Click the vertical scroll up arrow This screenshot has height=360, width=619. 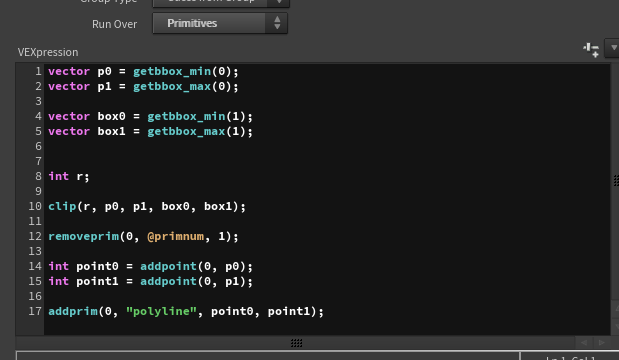615,309
